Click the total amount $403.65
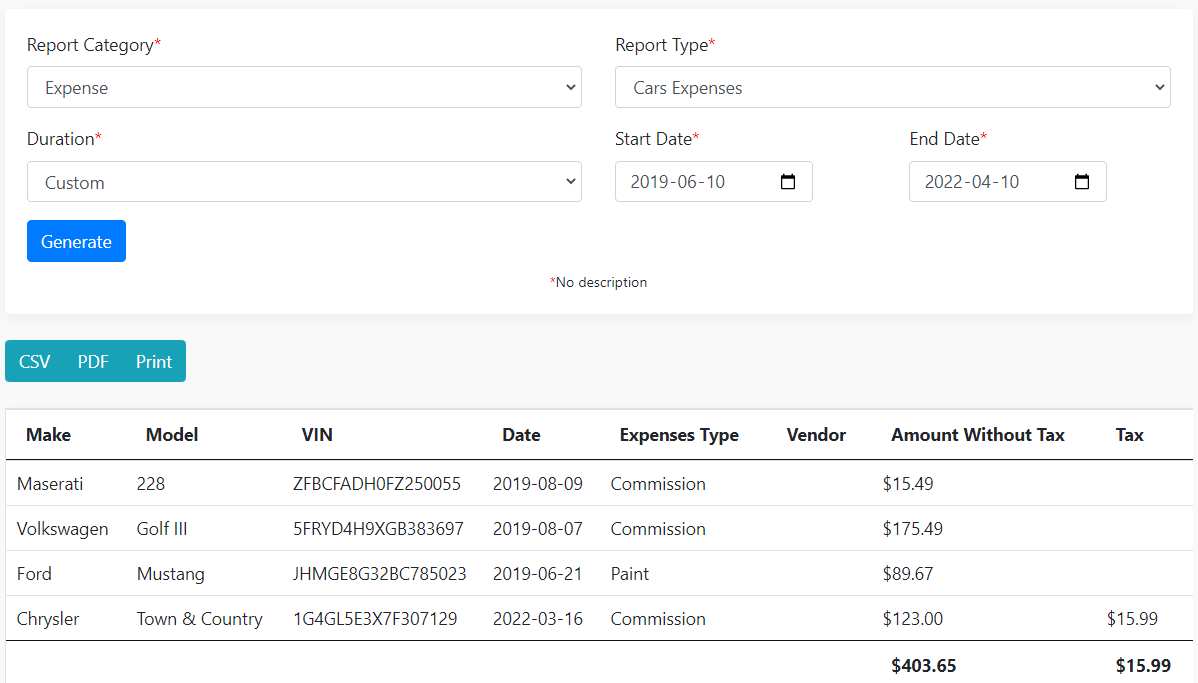The height and width of the screenshot is (683, 1198). click(923, 665)
